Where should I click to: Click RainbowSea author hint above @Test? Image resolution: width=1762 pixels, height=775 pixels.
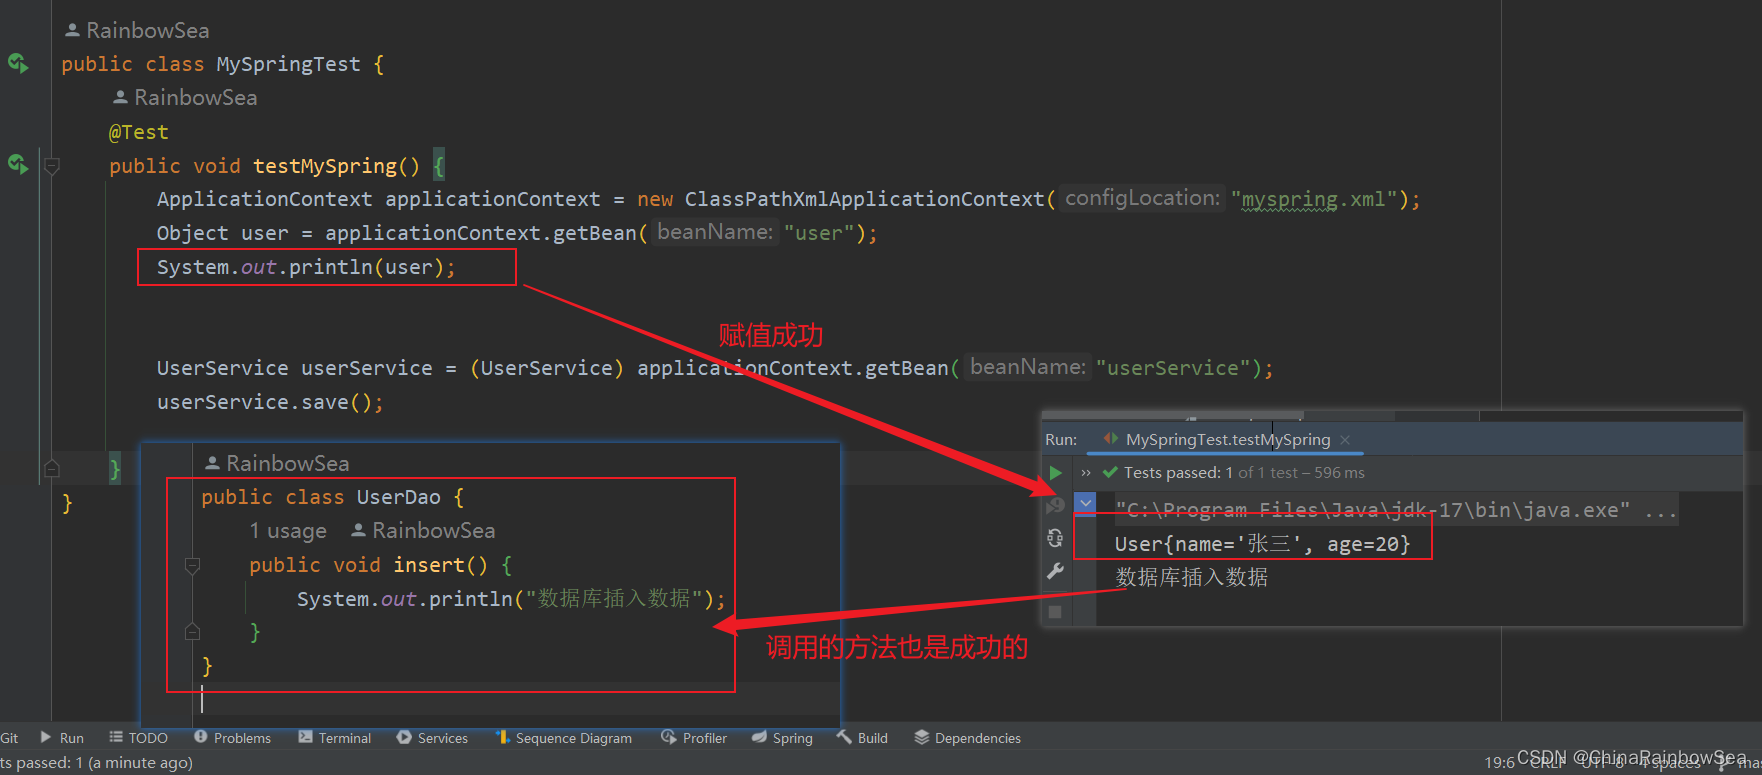click(185, 98)
